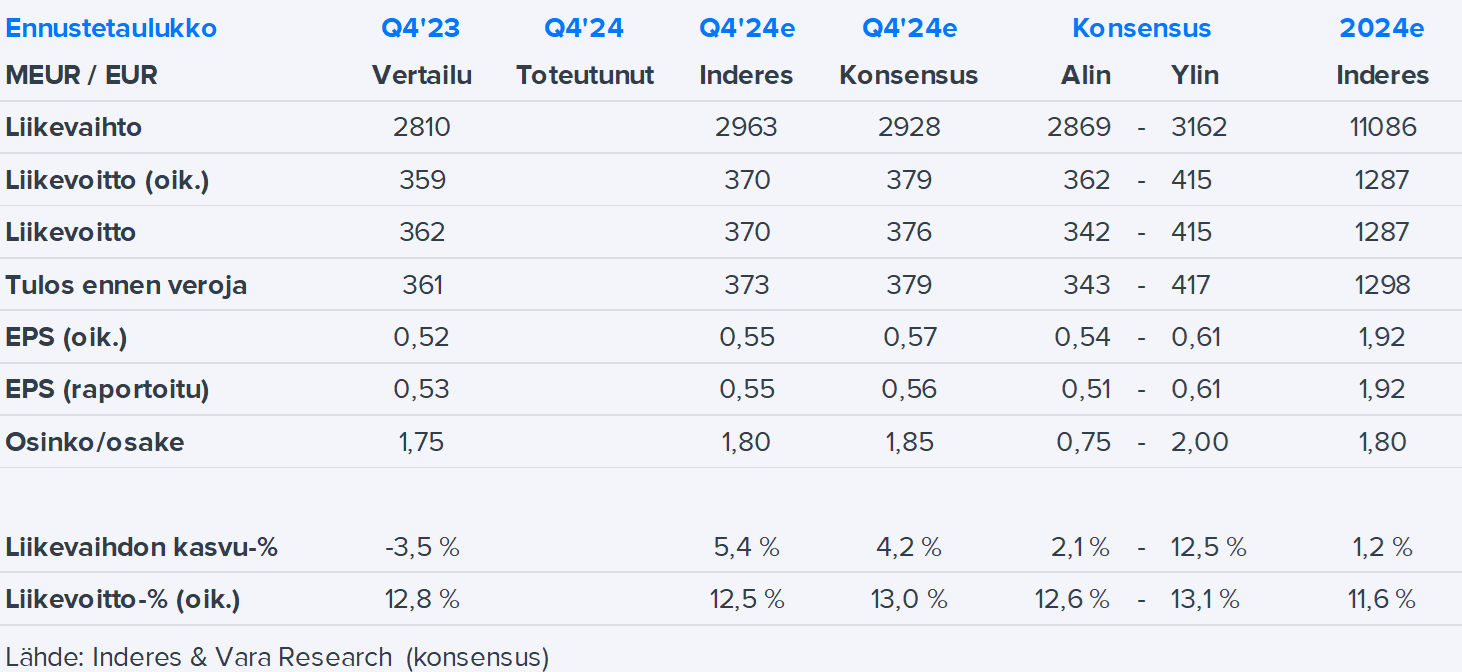The width and height of the screenshot is (1462, 672).
Task: Select the MEUR / EUR unit label
Action: pos(82,75)
